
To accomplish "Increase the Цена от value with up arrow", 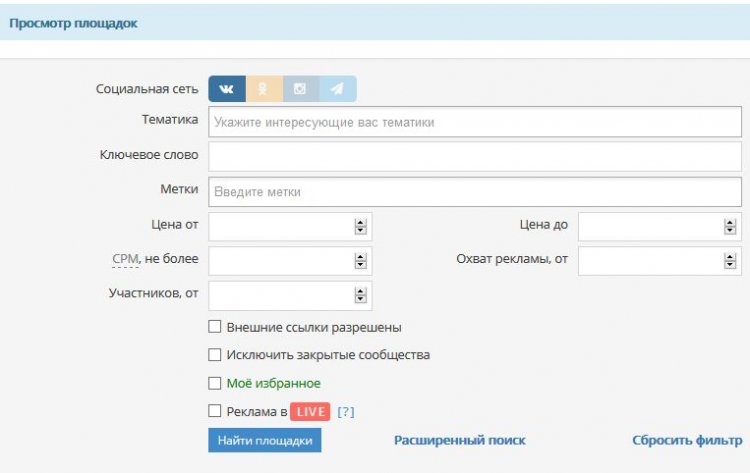I will tap(361, 223).
